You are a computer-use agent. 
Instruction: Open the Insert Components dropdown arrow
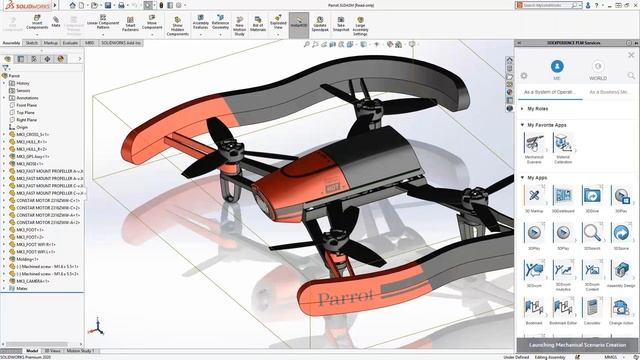(x=37, y=34)
